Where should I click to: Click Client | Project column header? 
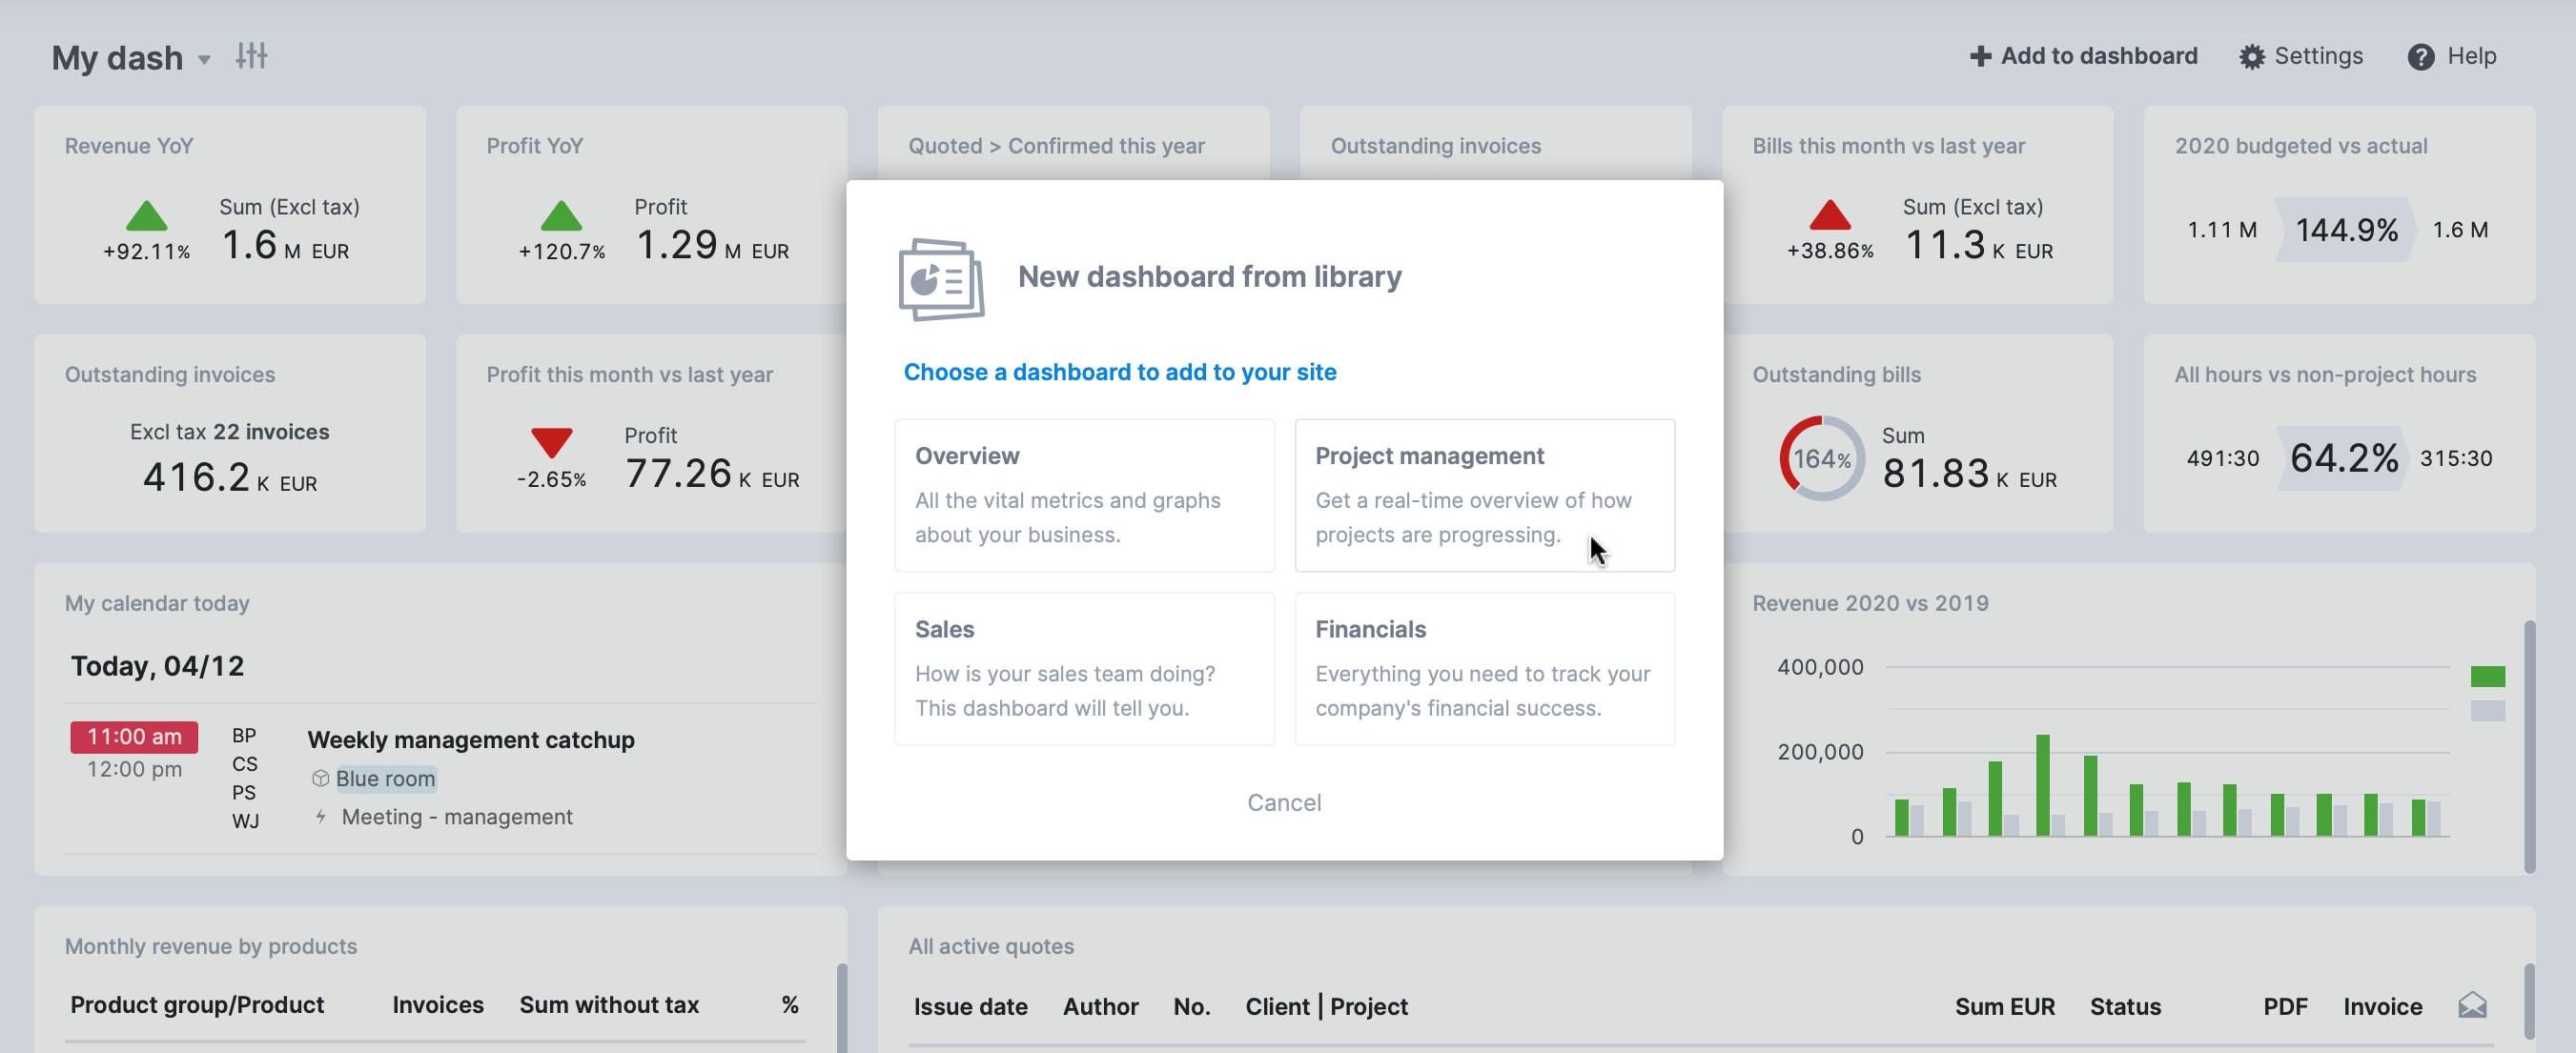pos(1326,1006)
